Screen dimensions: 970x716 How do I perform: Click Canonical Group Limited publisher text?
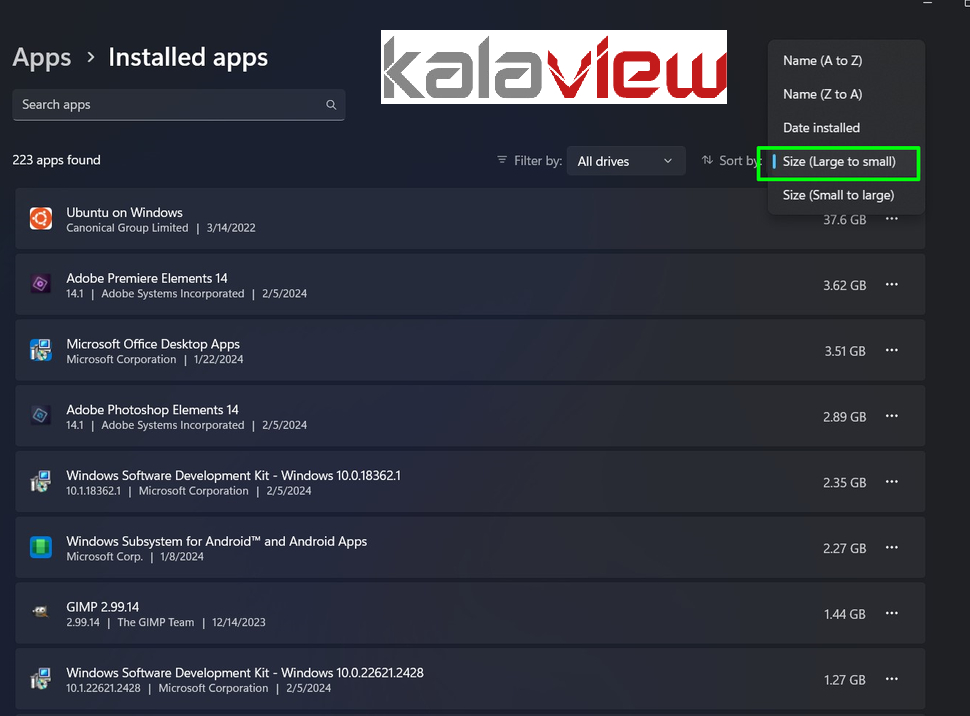coord(127,228)
